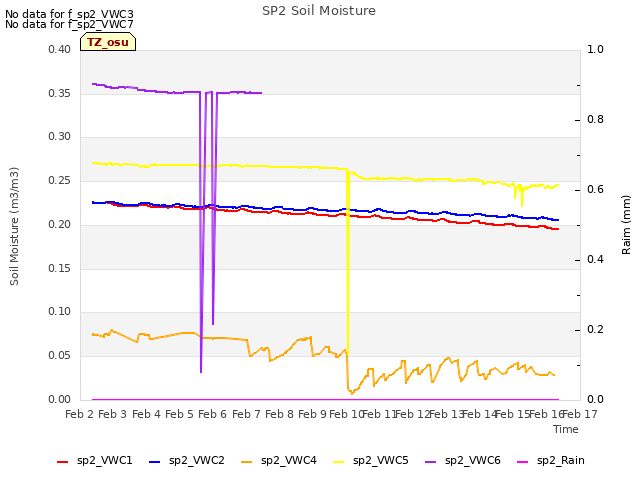Click the sp2_Rain magenta legend swatch
The image size is (640, 480).
523,462
